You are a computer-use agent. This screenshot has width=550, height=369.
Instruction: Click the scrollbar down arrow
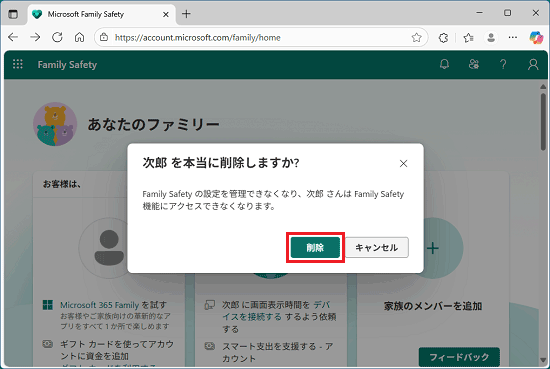point(543,361)
